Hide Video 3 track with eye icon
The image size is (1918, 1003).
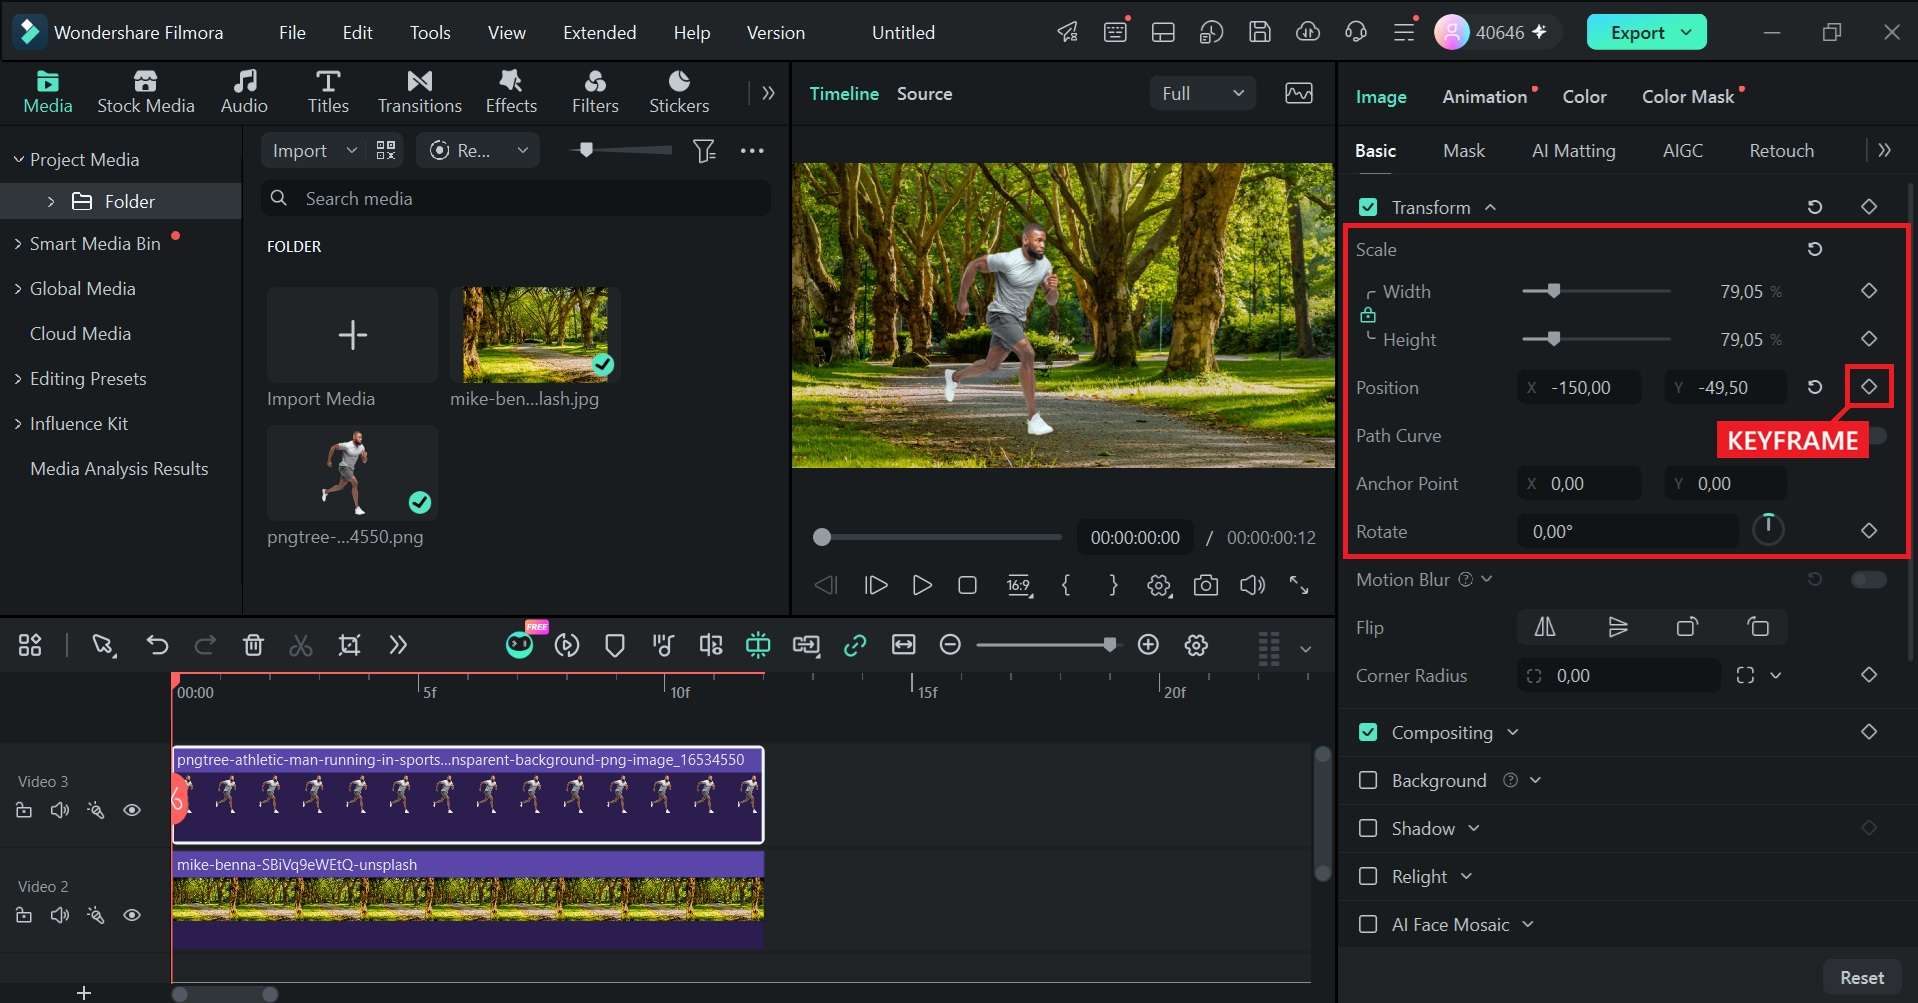tap(131, 810)
